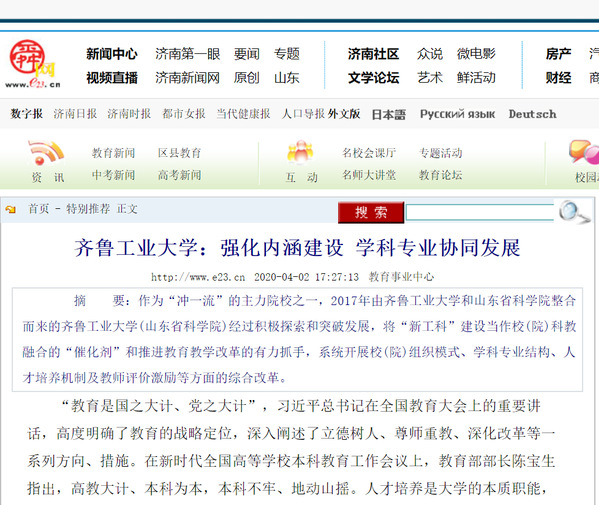Open the 新闻中心 menu item

(112, 54)
